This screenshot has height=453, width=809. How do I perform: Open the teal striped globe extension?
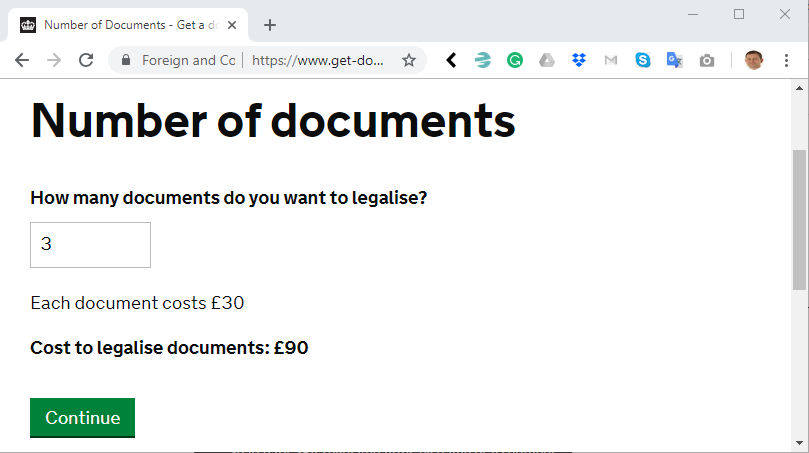[x=482, y=60]
